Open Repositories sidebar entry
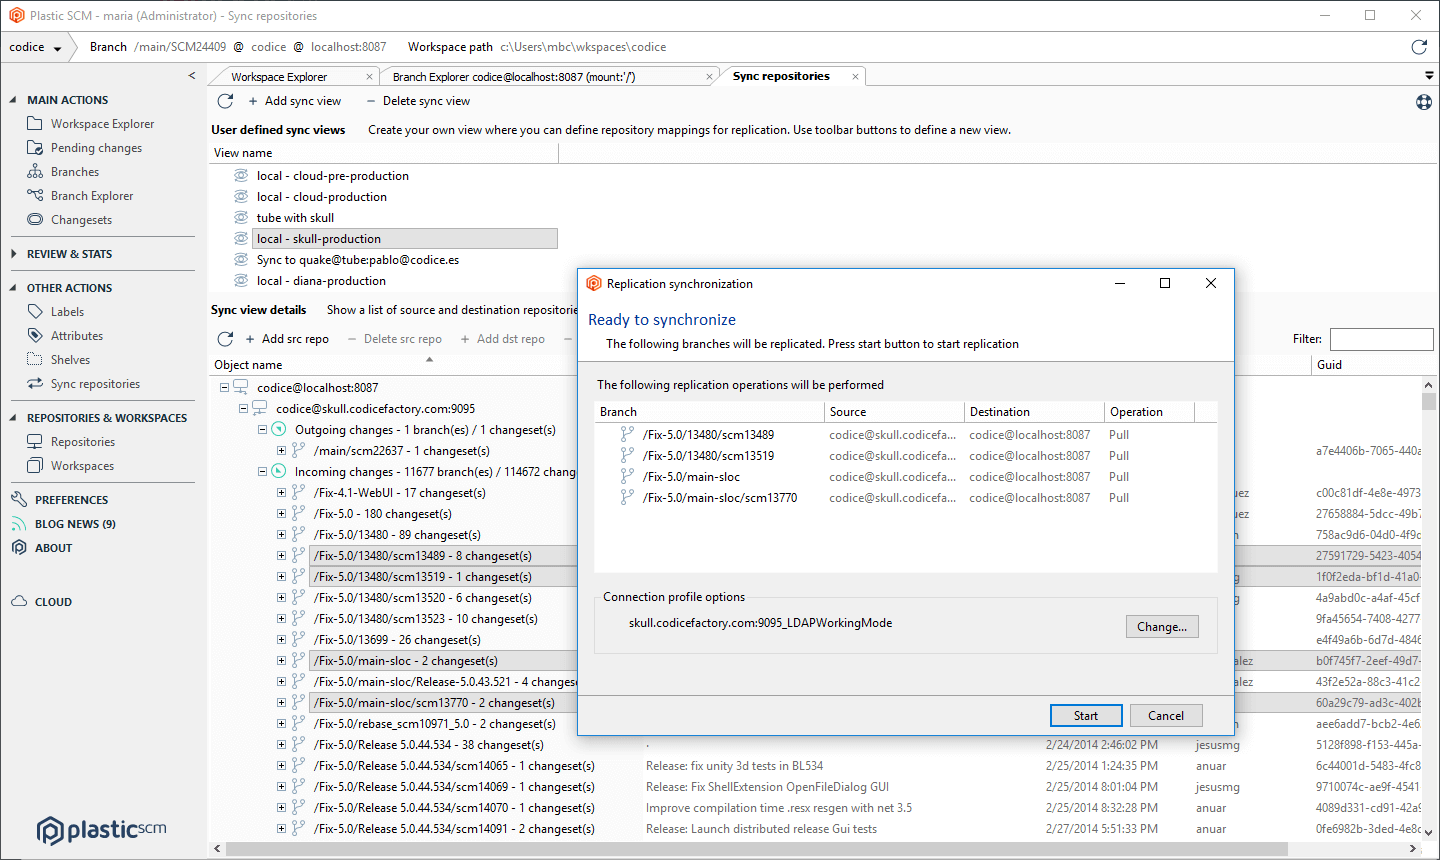This screenshot has width=1440, height=860. [x=82, y=442]
